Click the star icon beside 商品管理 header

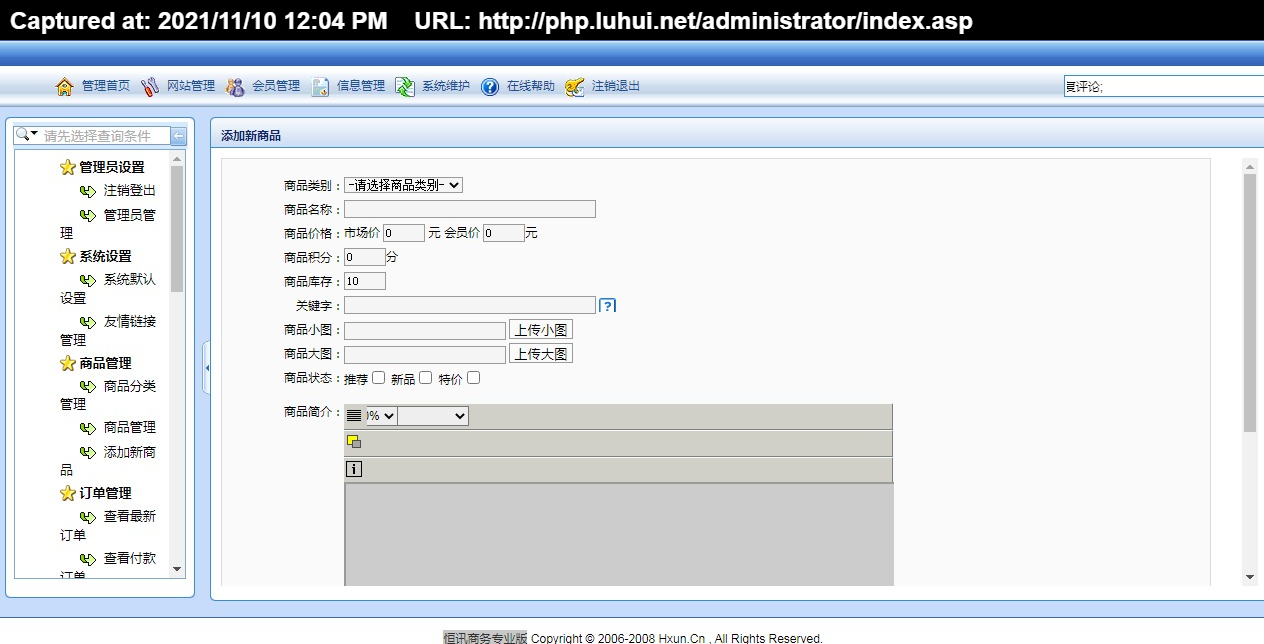tap(68, 363)
